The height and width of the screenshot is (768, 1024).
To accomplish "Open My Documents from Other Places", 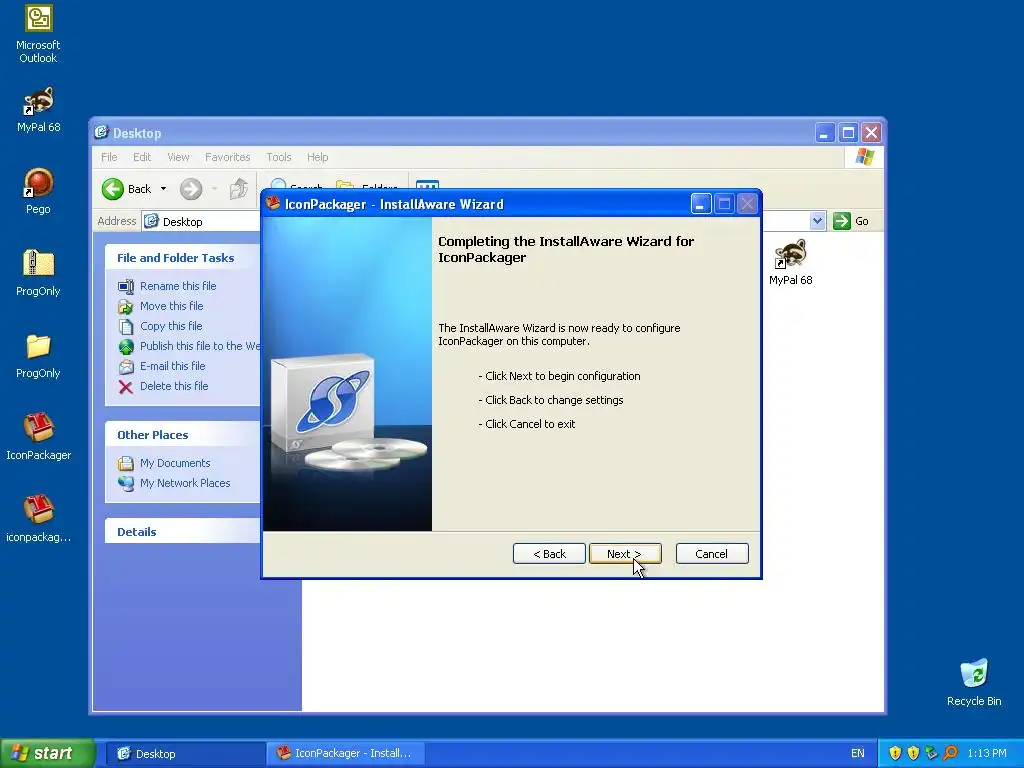I will coord(175,463).
